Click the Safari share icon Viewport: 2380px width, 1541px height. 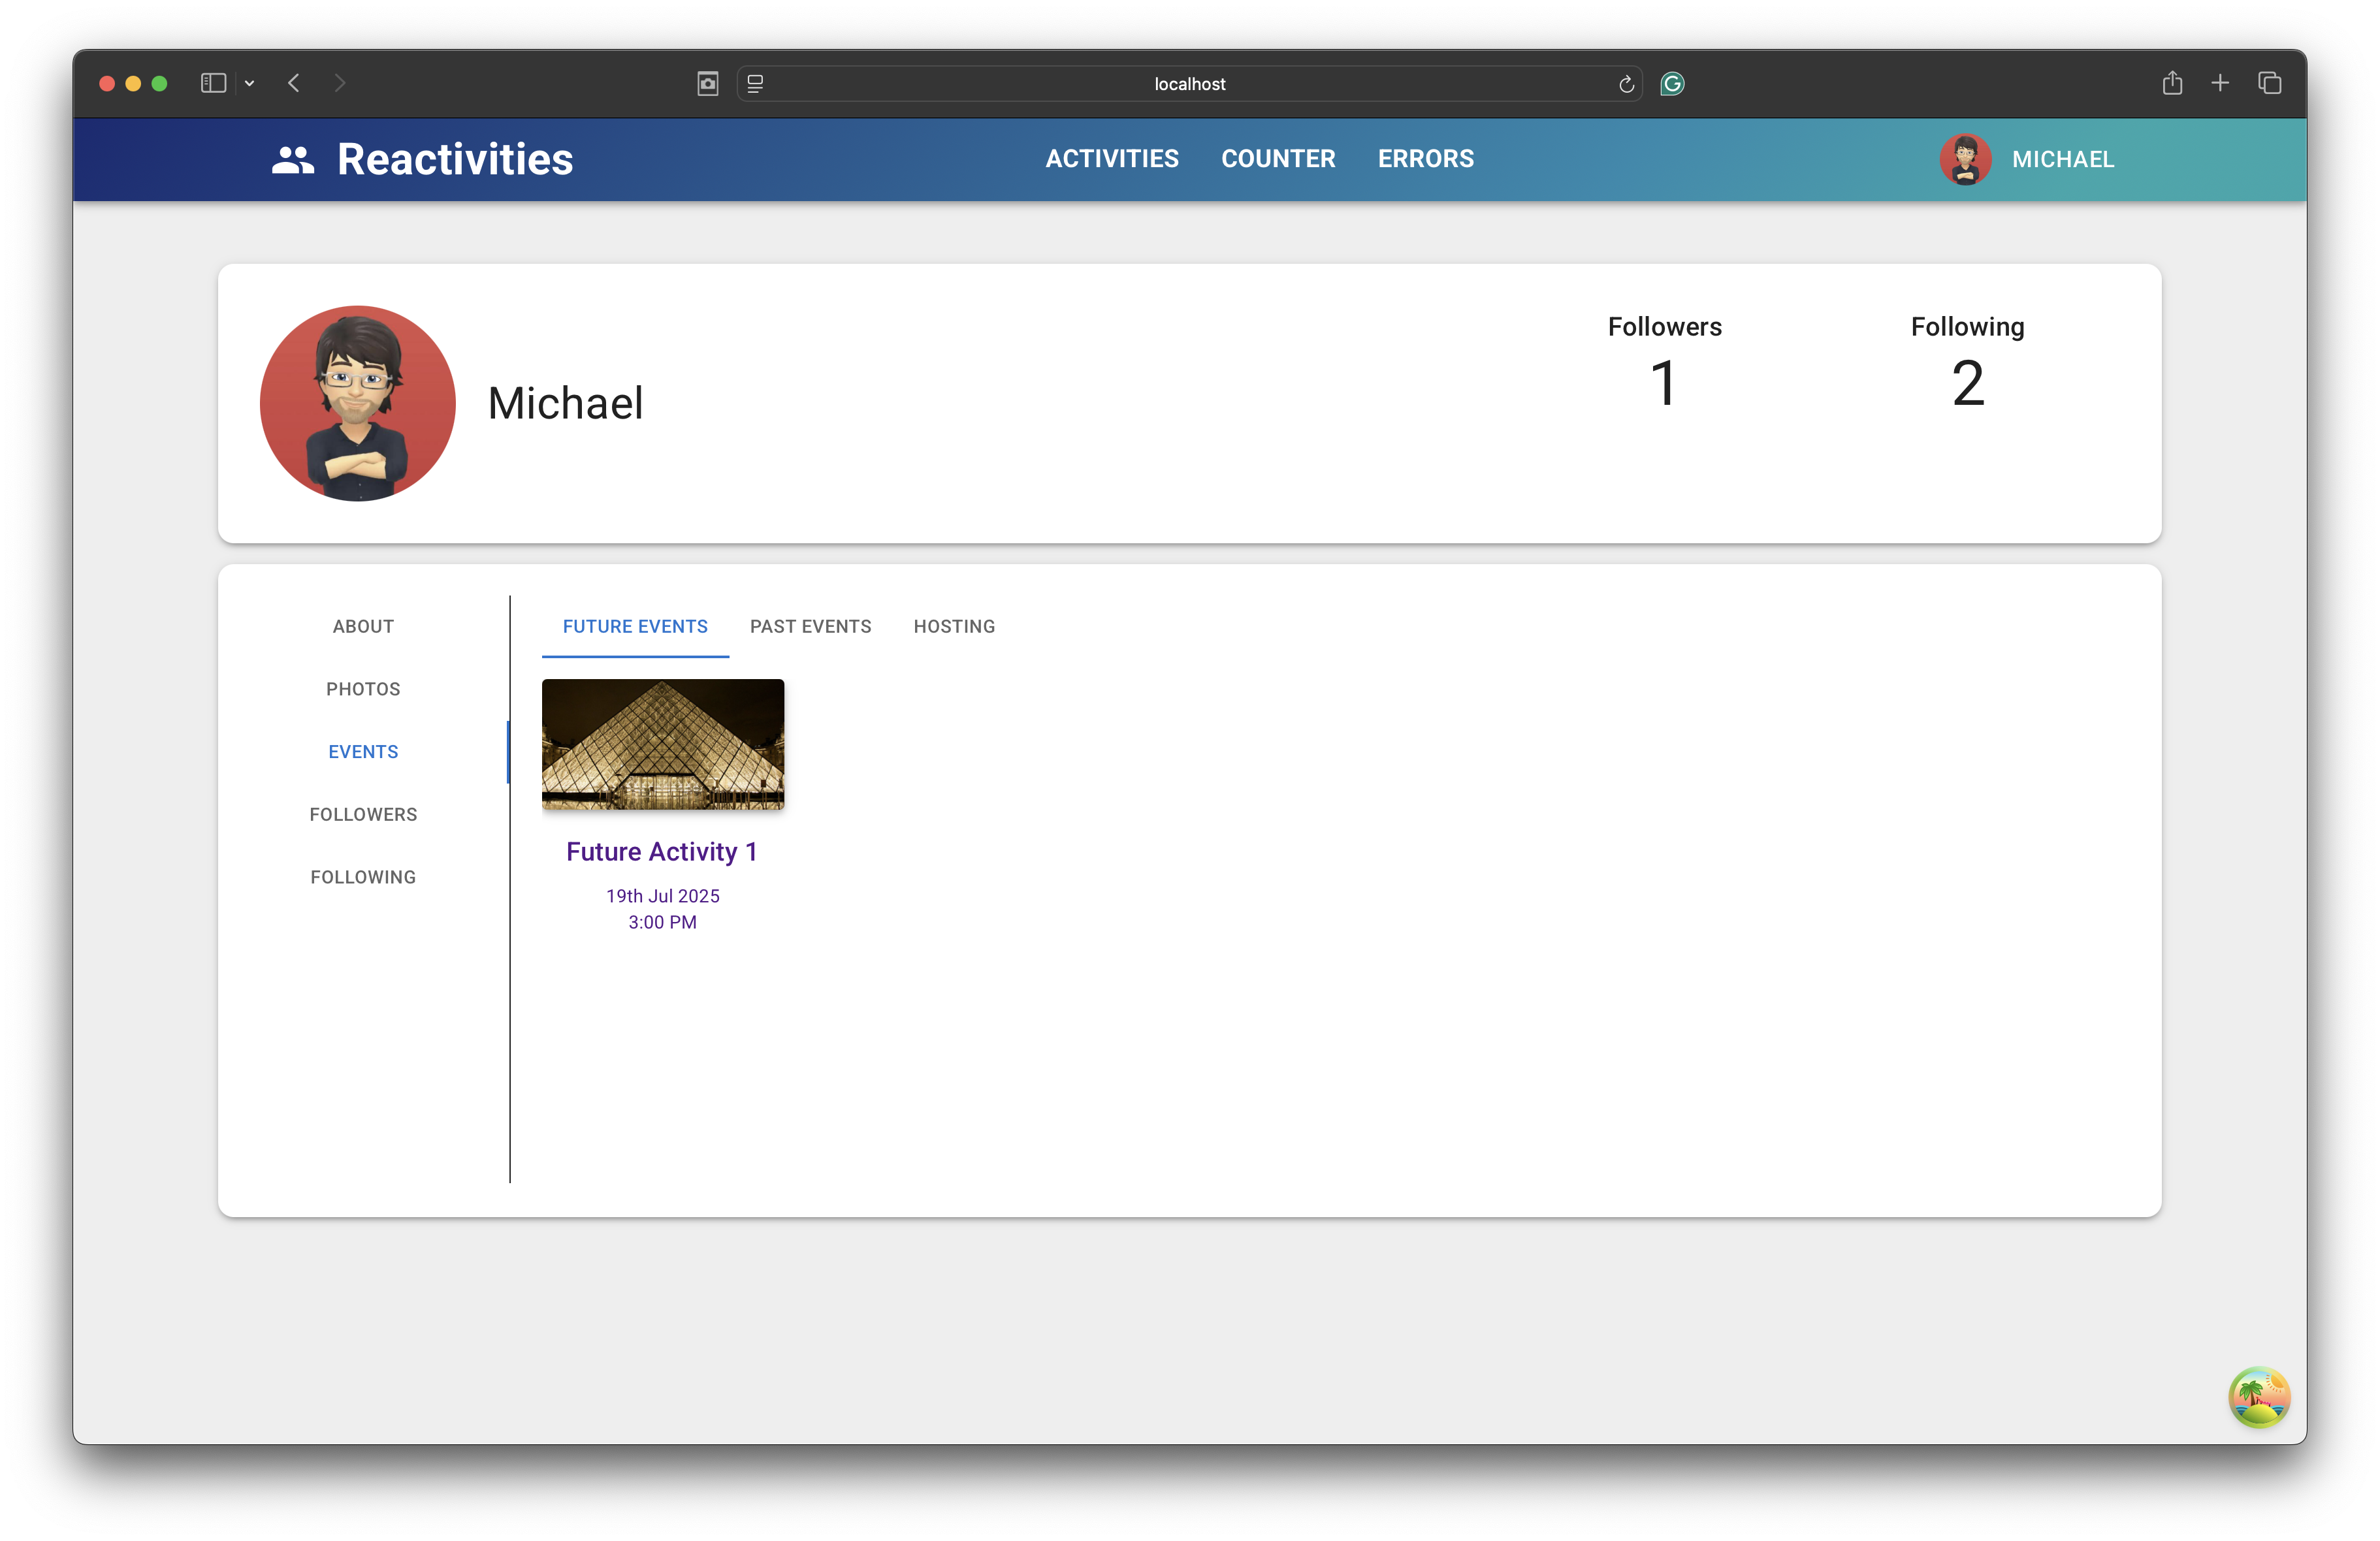(2172, 83)
